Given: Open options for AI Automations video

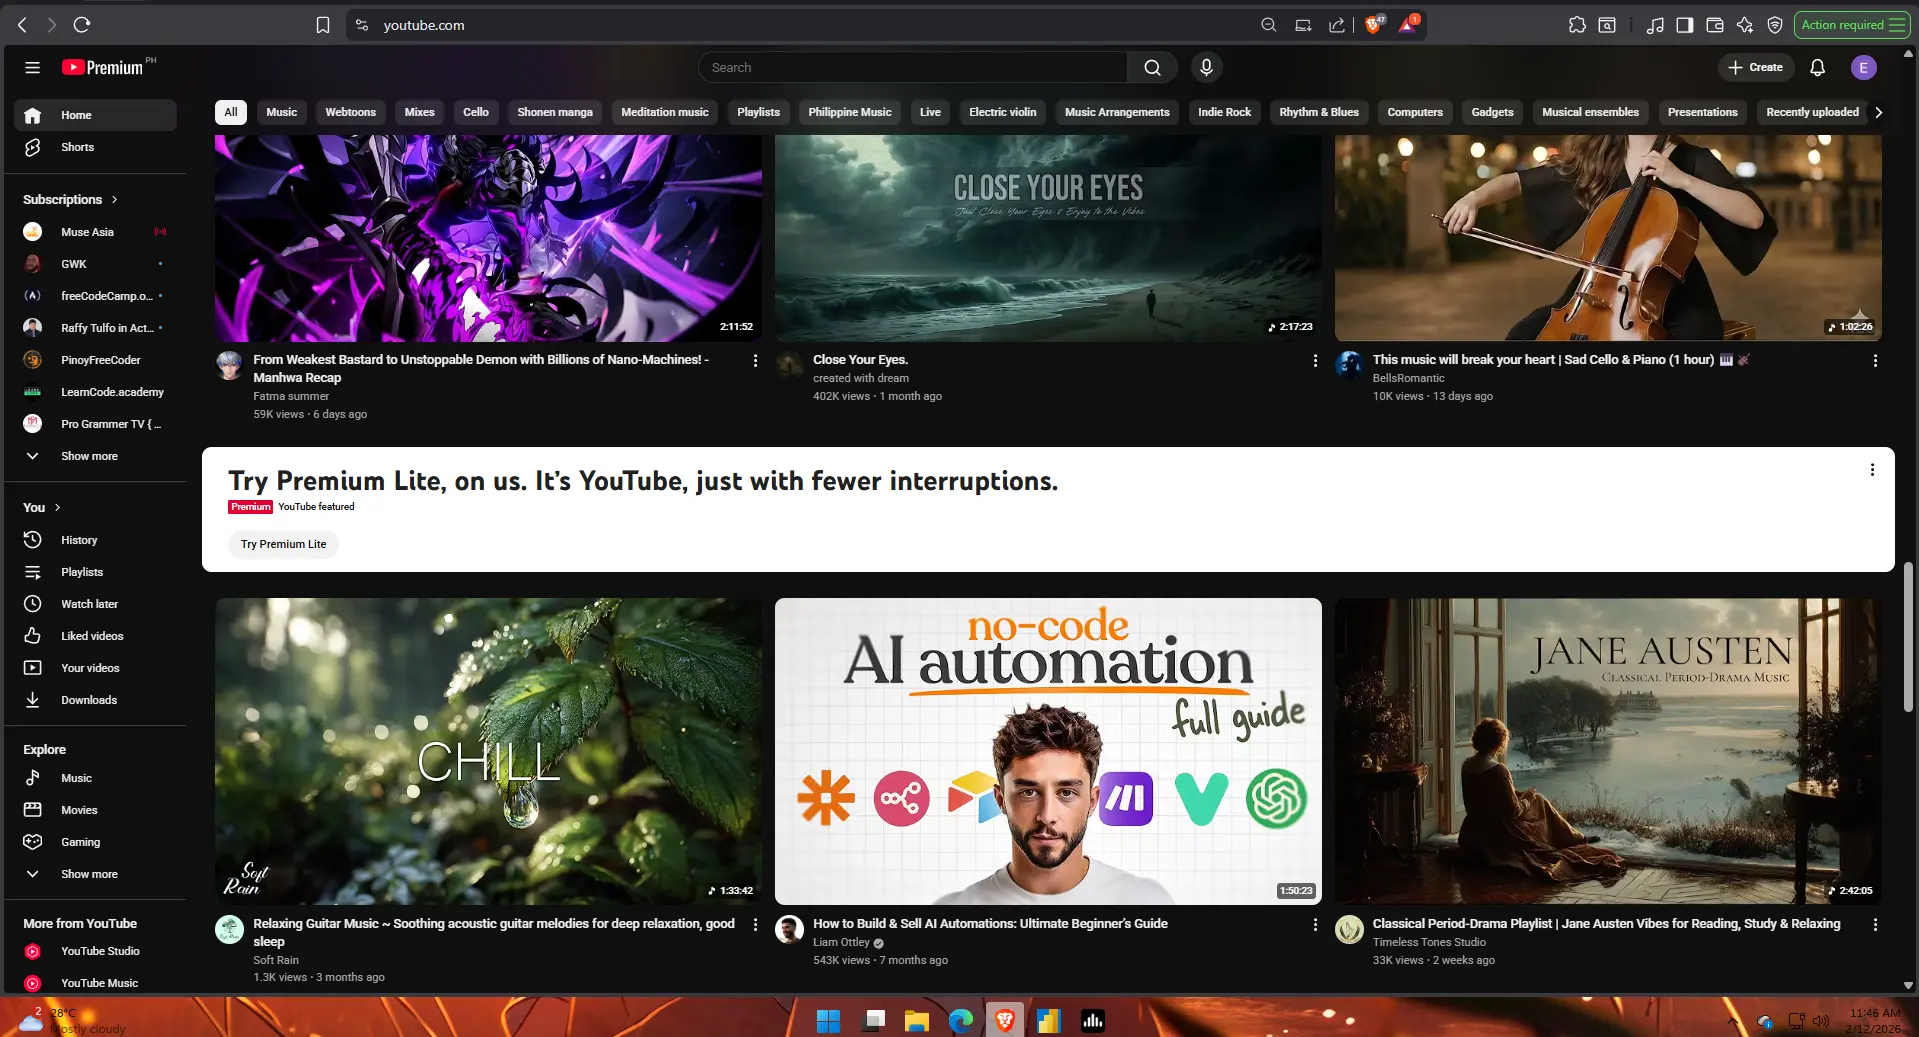Looking at the screenshot, I should pos(1315,924).
